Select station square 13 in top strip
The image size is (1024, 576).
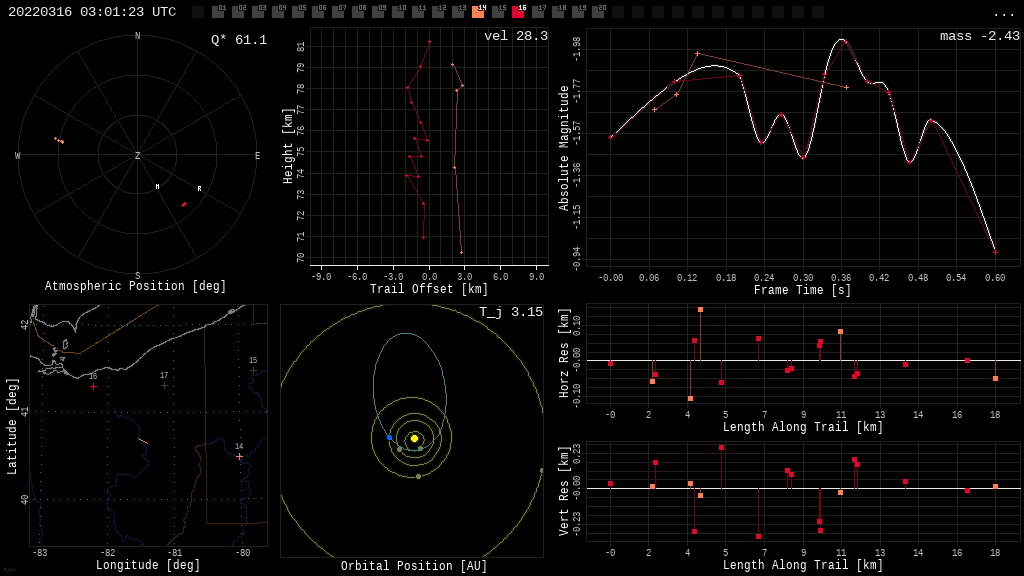[x=458, y=12]
